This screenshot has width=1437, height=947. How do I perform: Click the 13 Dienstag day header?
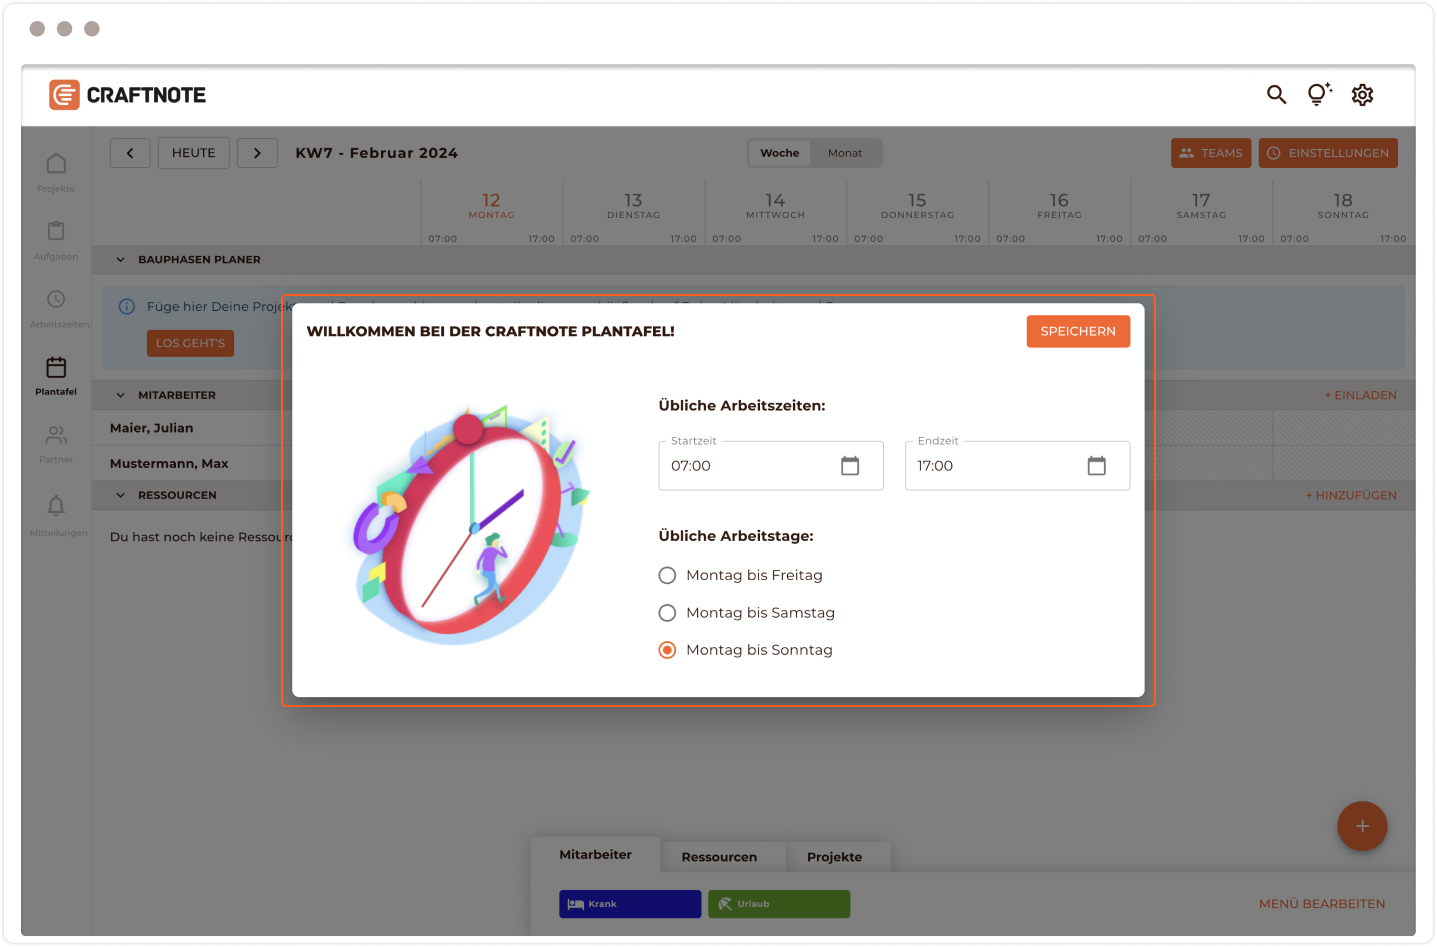coord(633,206)
